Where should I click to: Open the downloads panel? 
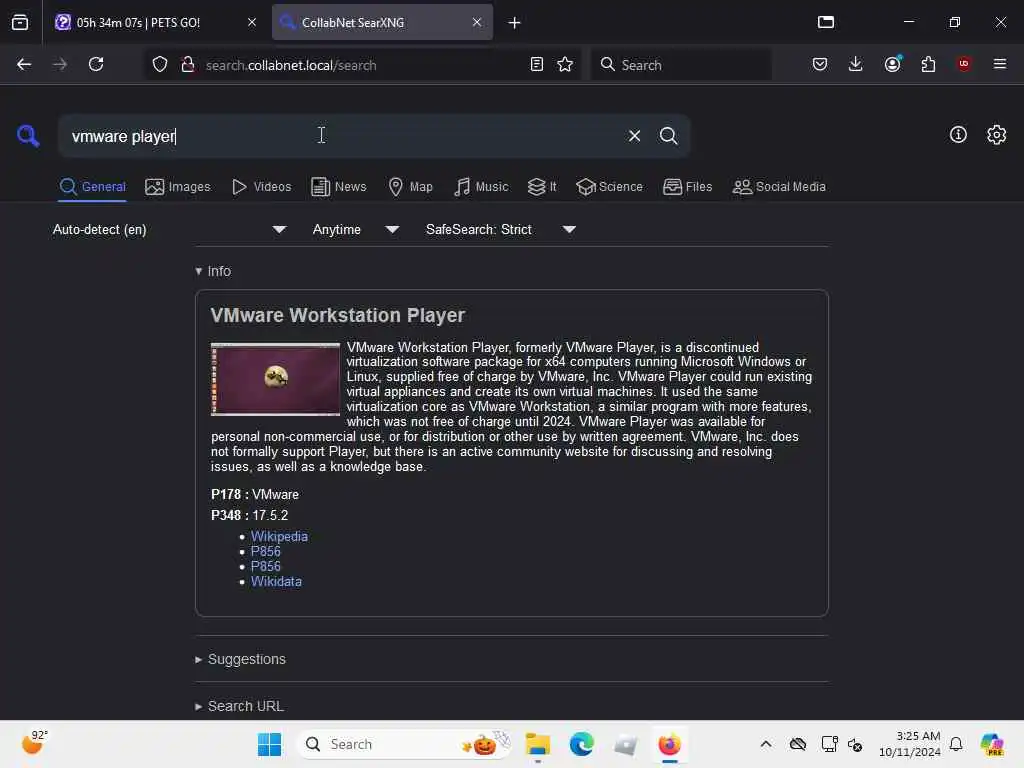[x=856, y=64]
